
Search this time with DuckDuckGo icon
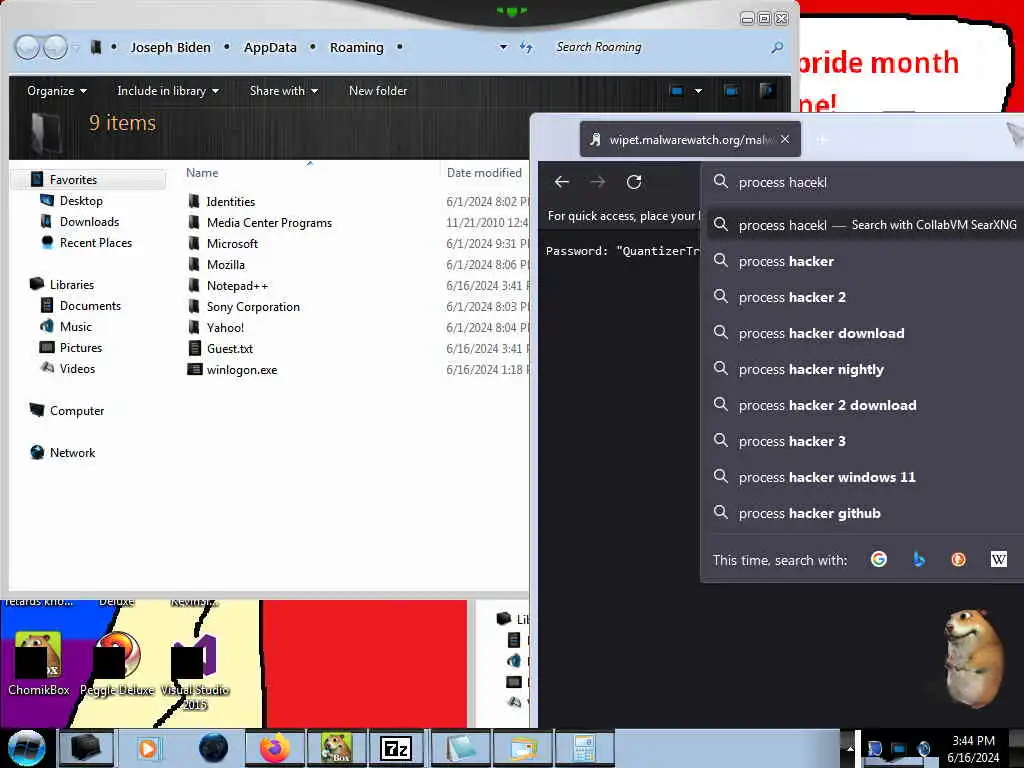pos(958,560)
